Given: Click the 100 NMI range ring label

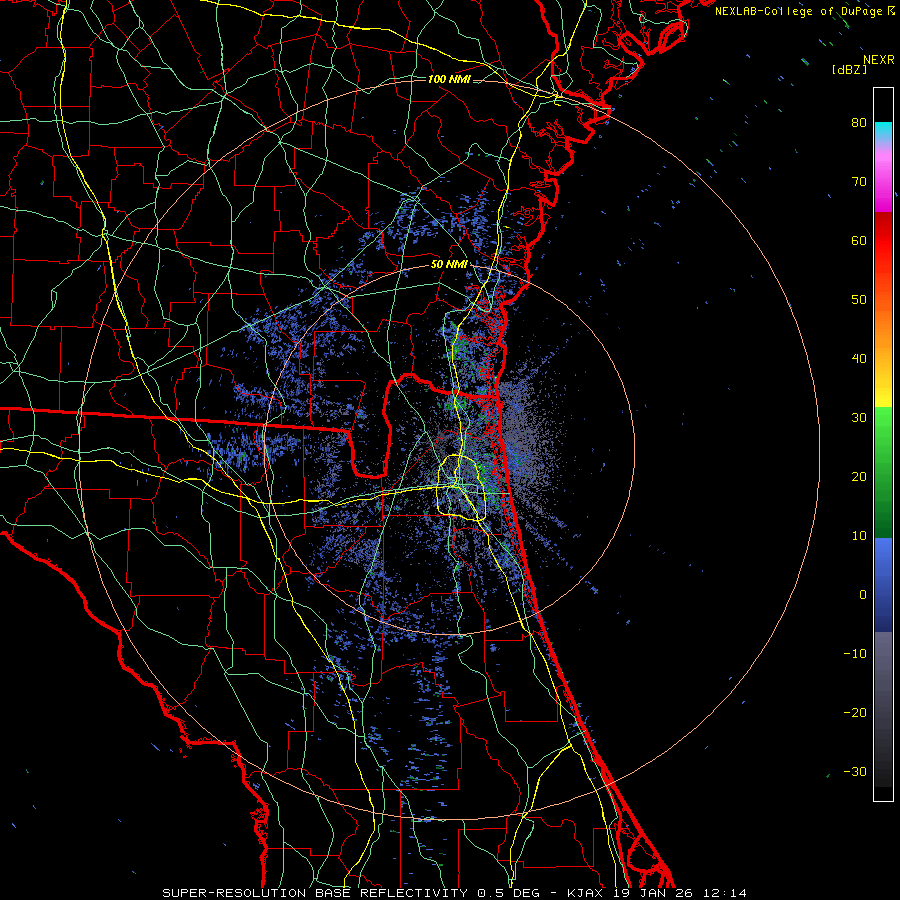Looking at the screenshot, I should tap(449, 79).
